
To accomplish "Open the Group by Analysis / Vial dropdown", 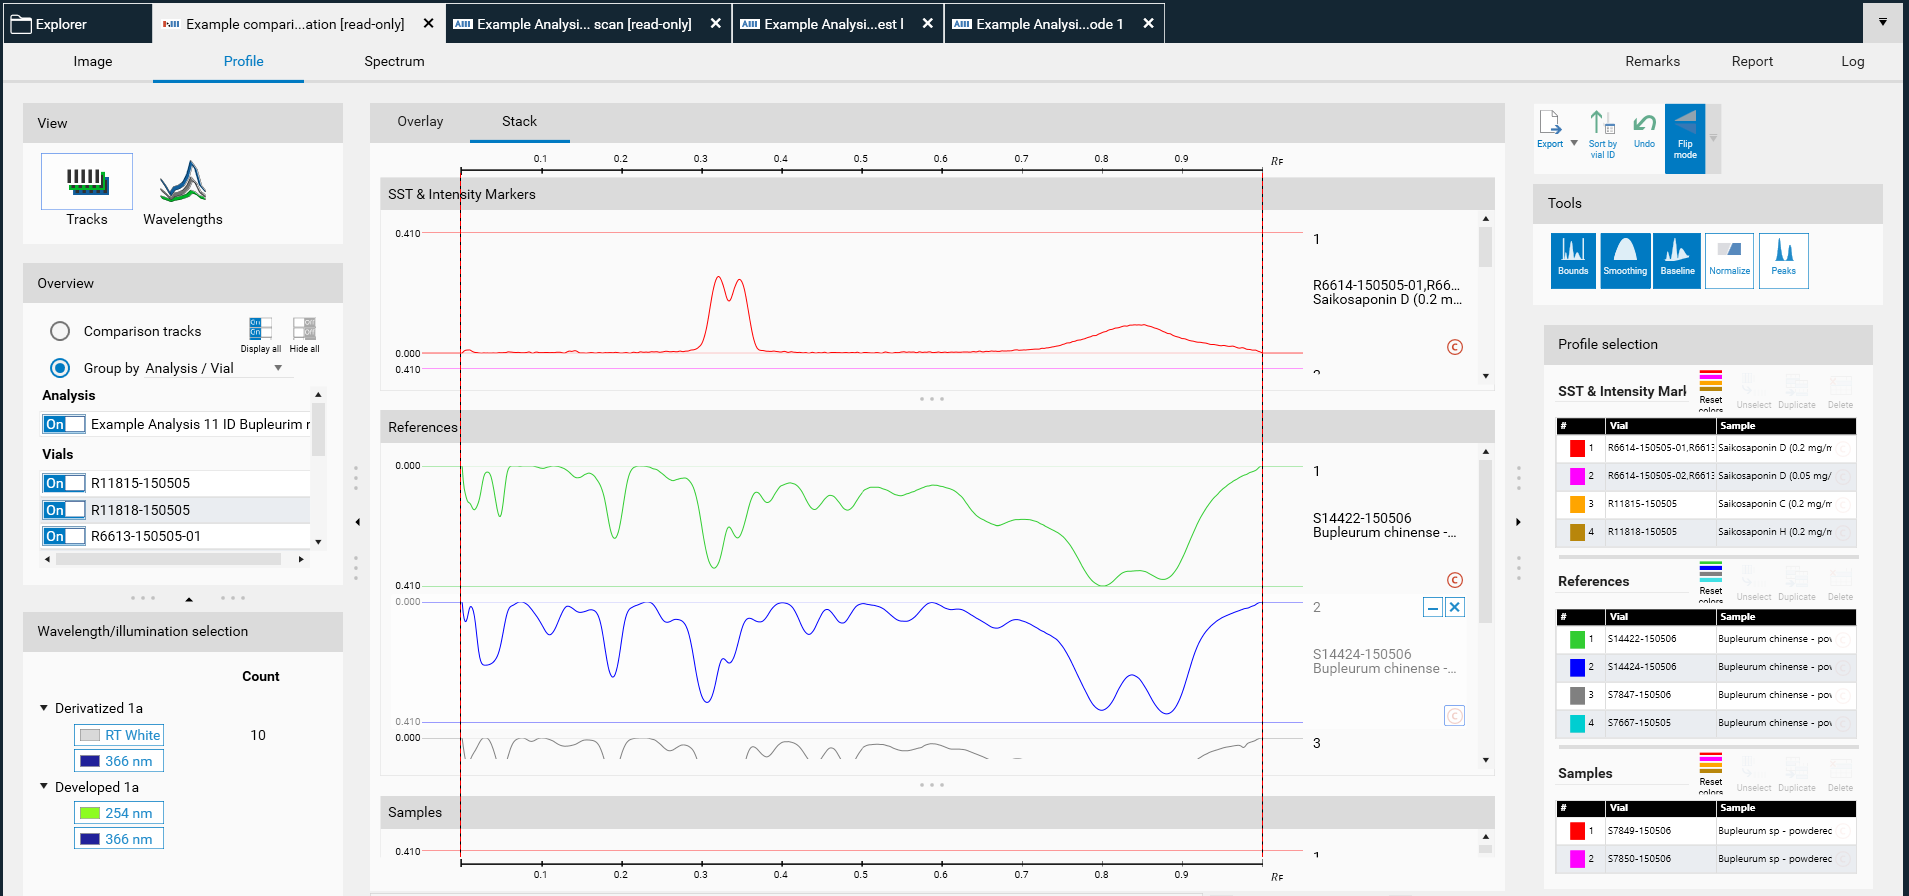I will tap(278, 368).
